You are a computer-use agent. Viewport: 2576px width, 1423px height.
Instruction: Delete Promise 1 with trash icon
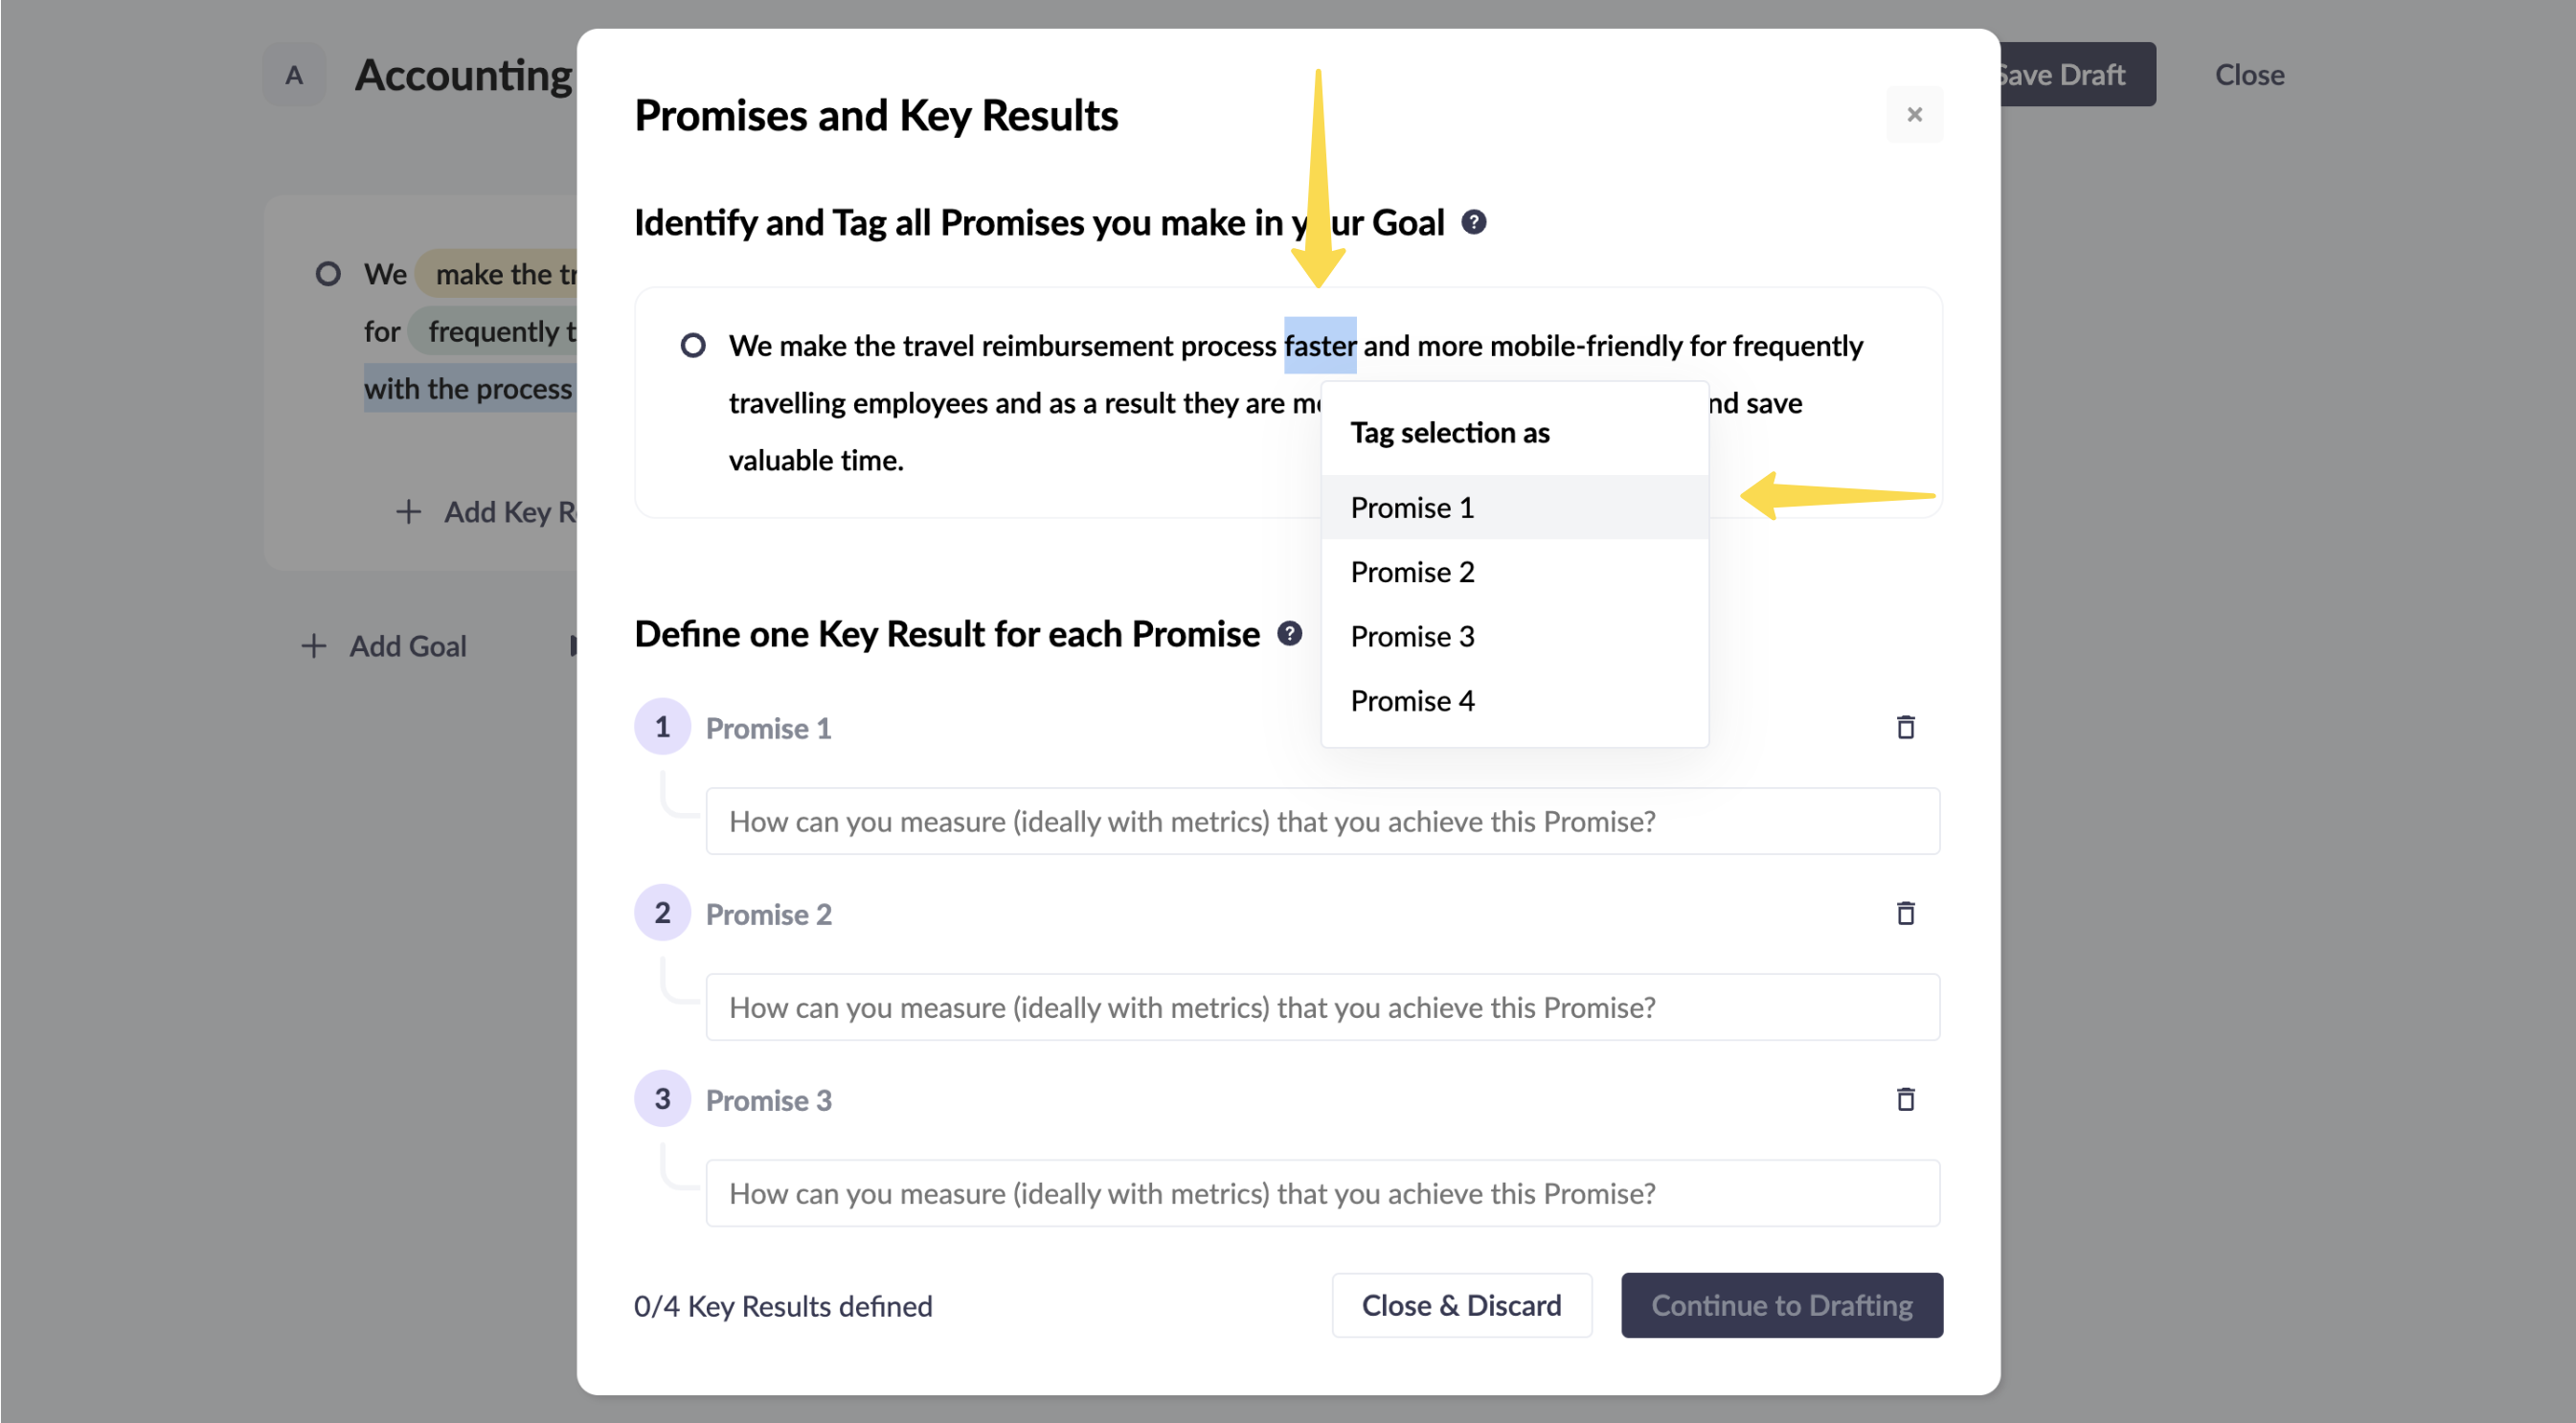tap(1905, 727)
